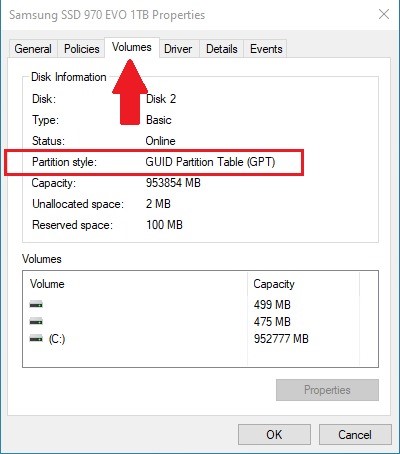Click the drive icon next to (C:)
Image resolution: width=400 pixels, height=454 pixels.
pyautogui.click(x=36, y=339)
